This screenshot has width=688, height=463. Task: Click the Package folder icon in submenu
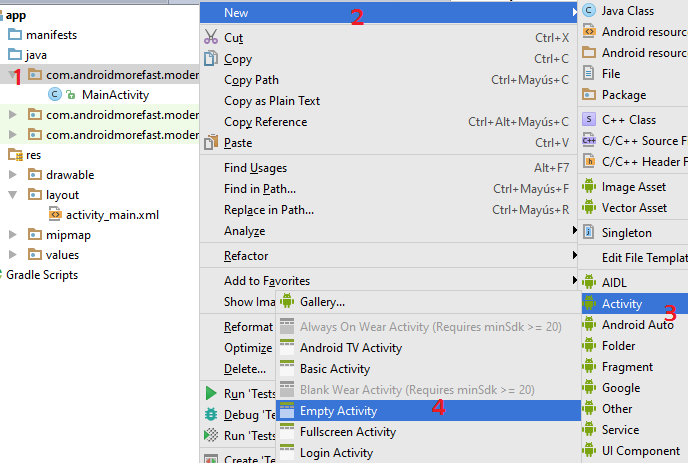click(589, 95)
